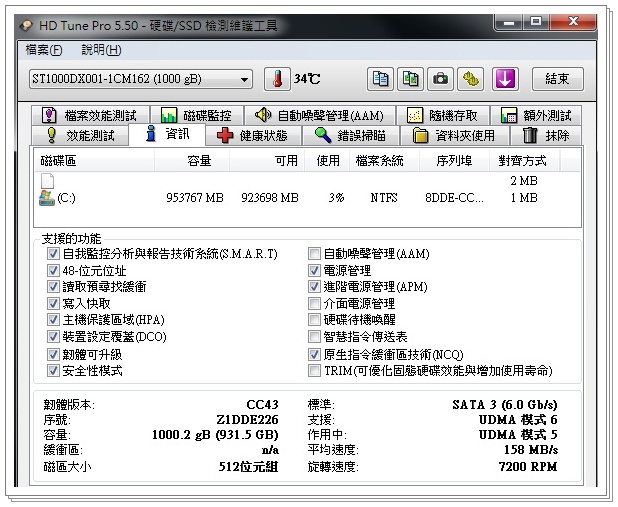Select the (C:) partition row label
This screenshot has height=507, width=618.
pyautogui.click(x=66, y=198)
